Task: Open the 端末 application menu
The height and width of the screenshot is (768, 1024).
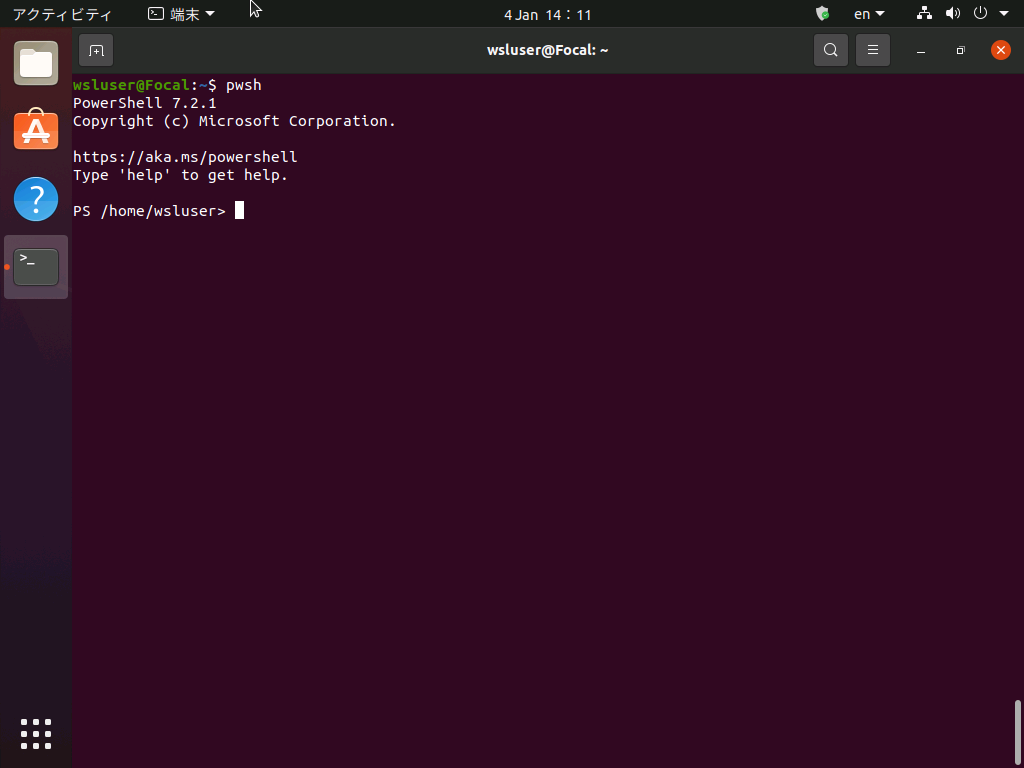Action: (181, 14)
